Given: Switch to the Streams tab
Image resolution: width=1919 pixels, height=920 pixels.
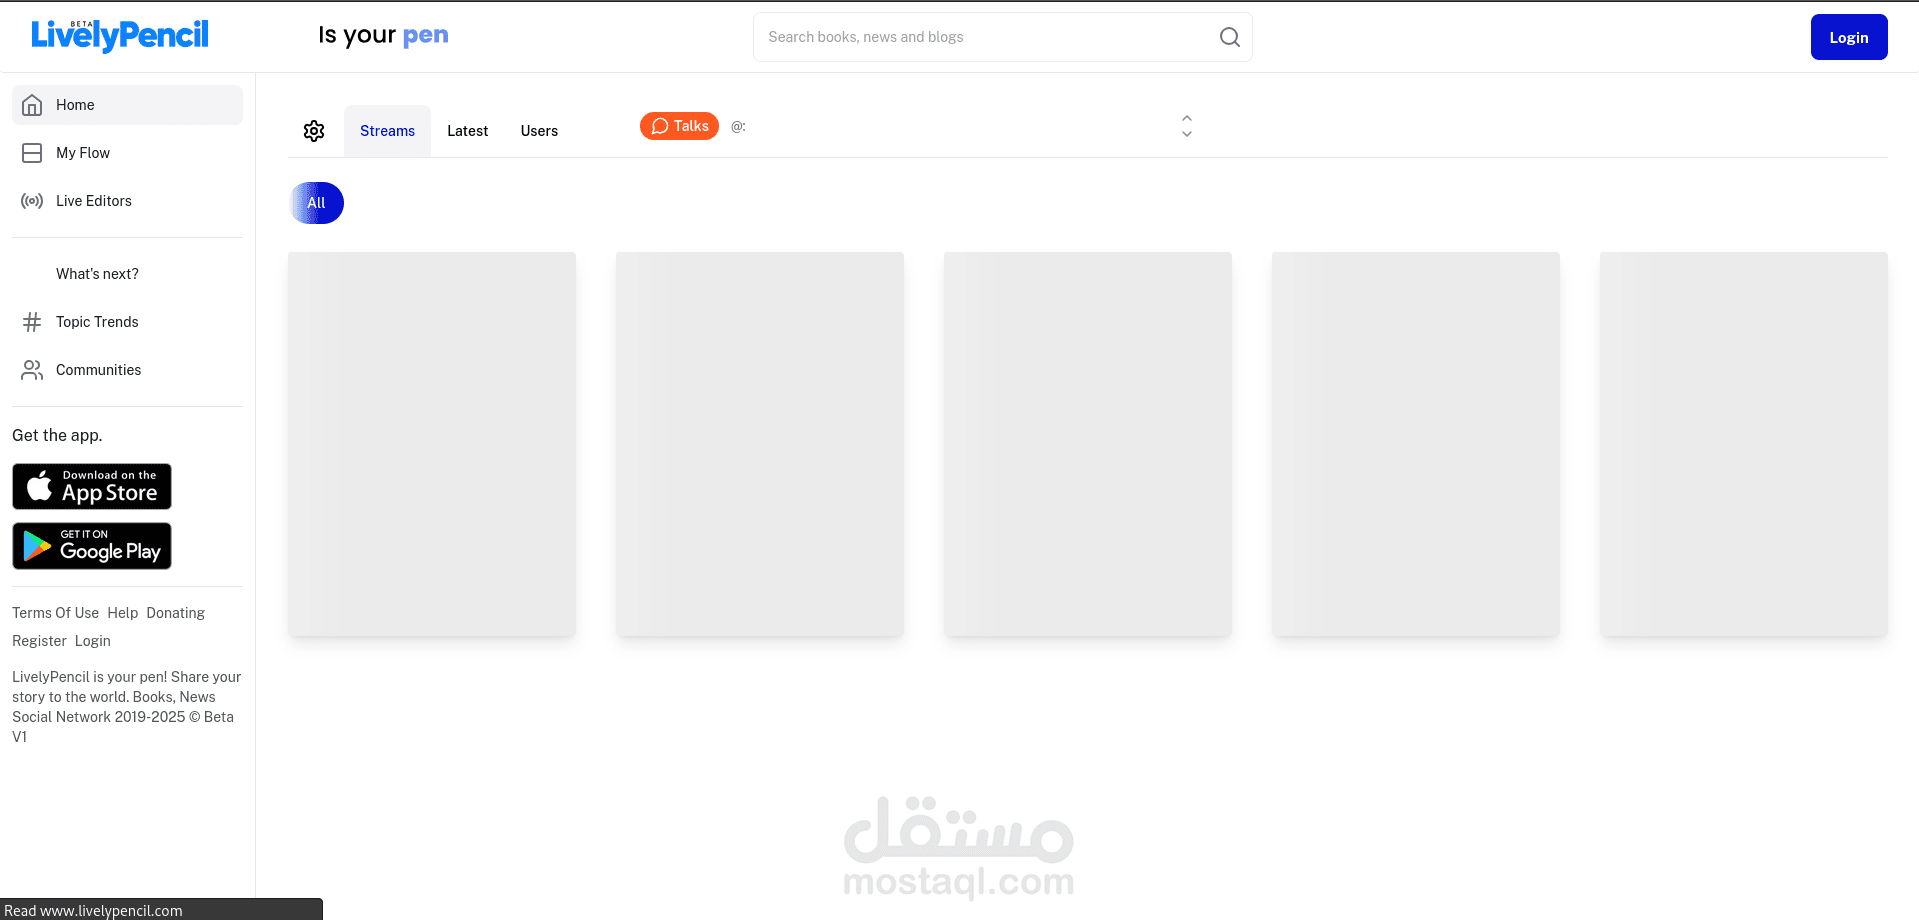Looking at the screenshot, I should pyautogui.click(x=387, y=131).
